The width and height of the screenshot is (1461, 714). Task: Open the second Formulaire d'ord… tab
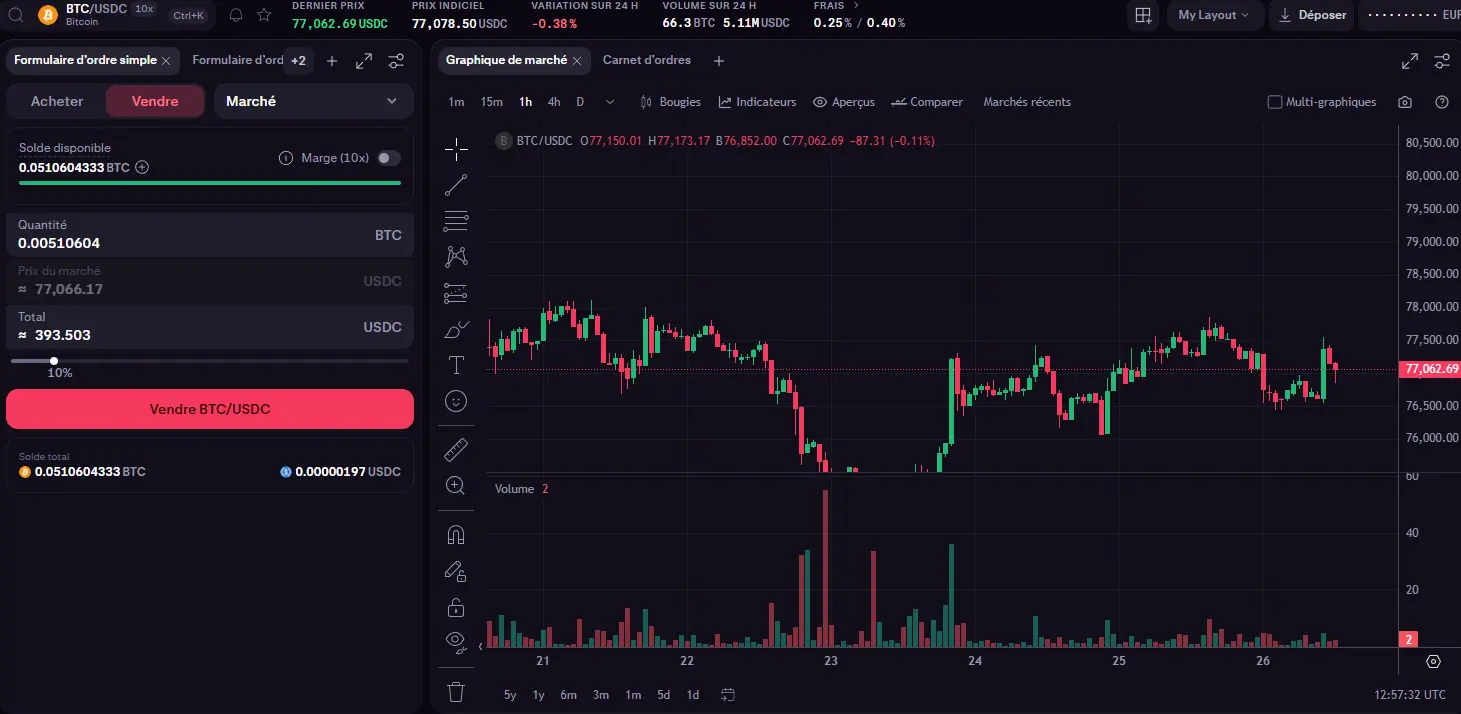point(237,60)
